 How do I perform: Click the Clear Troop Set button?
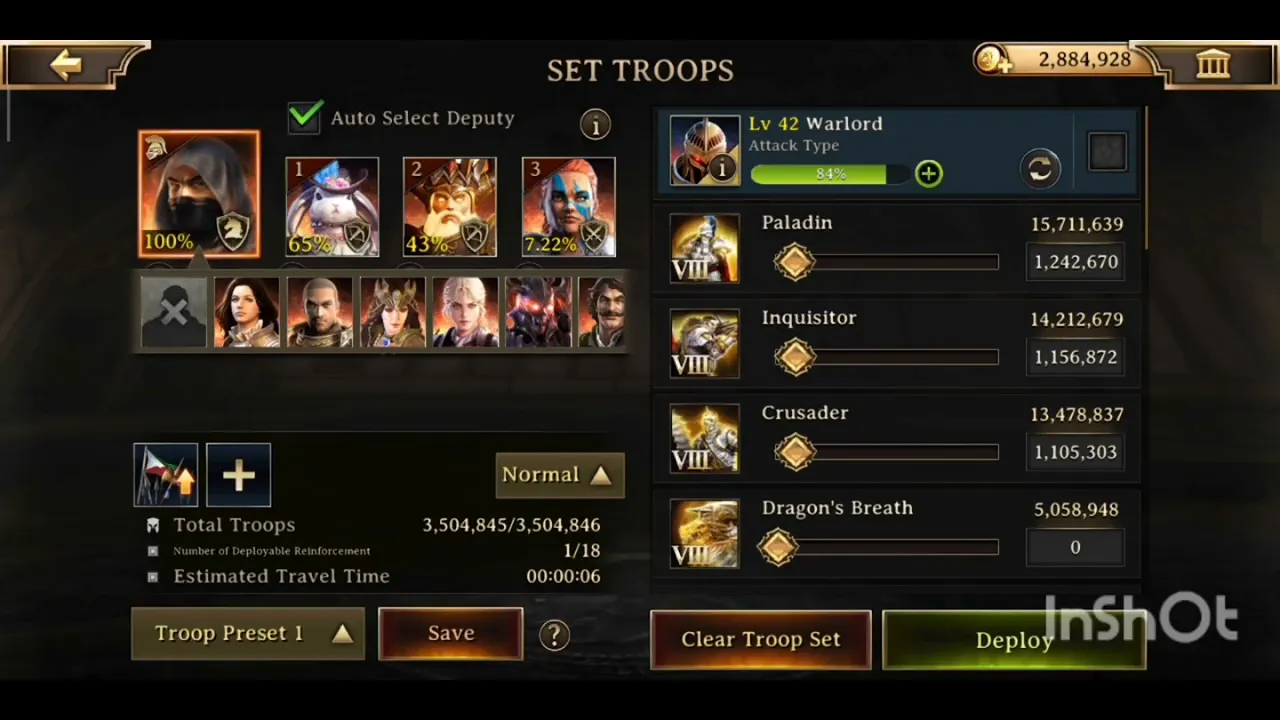point(761,640)
